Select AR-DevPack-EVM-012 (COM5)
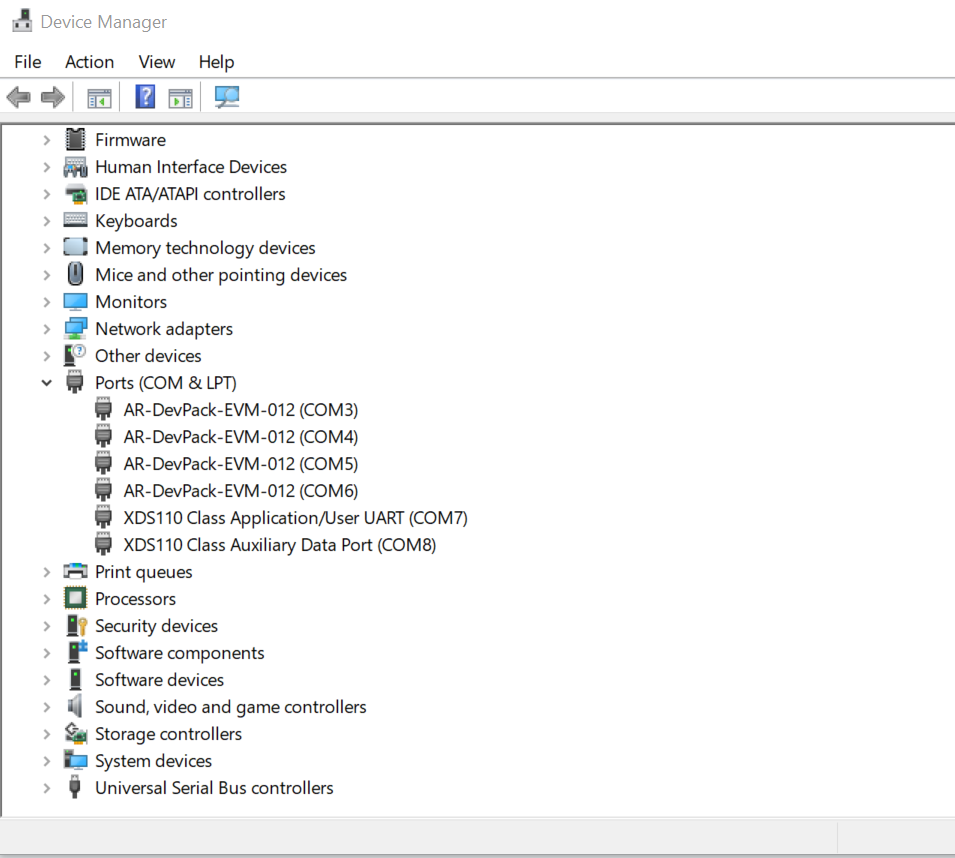The image size is (955, 858). (241, 464)
